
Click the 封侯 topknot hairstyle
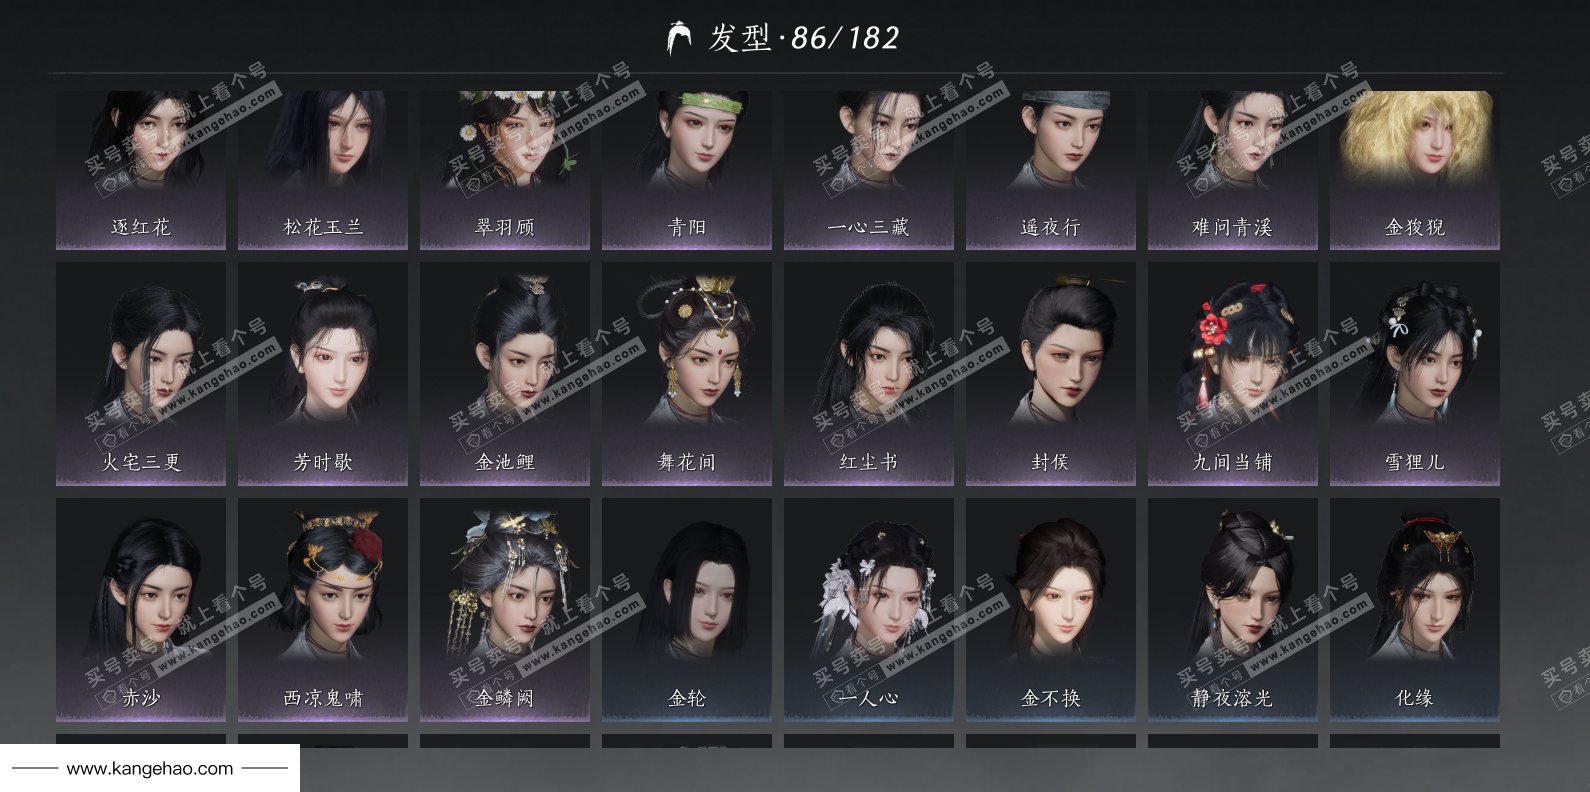click(1051, 374)
